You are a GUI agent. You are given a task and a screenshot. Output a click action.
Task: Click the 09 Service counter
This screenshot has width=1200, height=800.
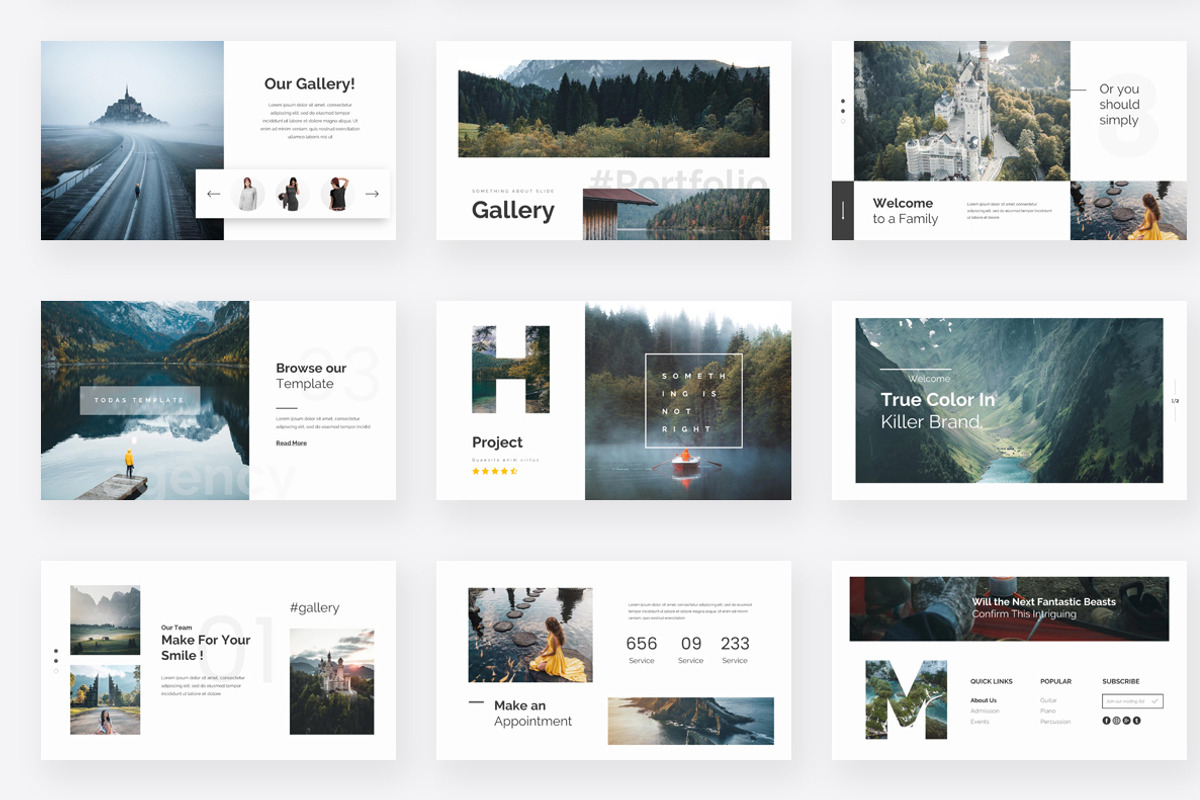coord(691,649)
